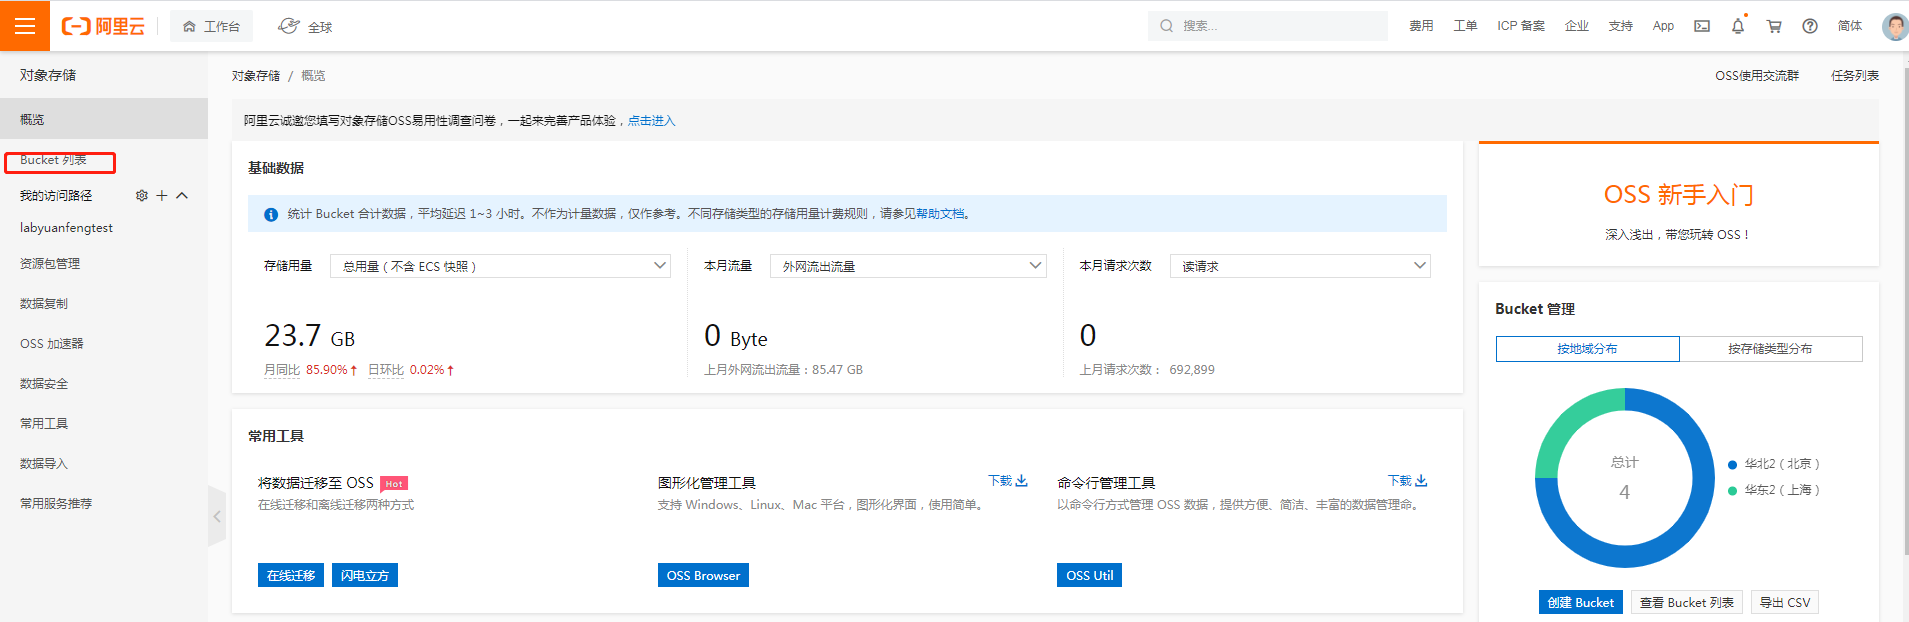
Task: Open settings gear for 我的访问路径
Action: (141, 196)
